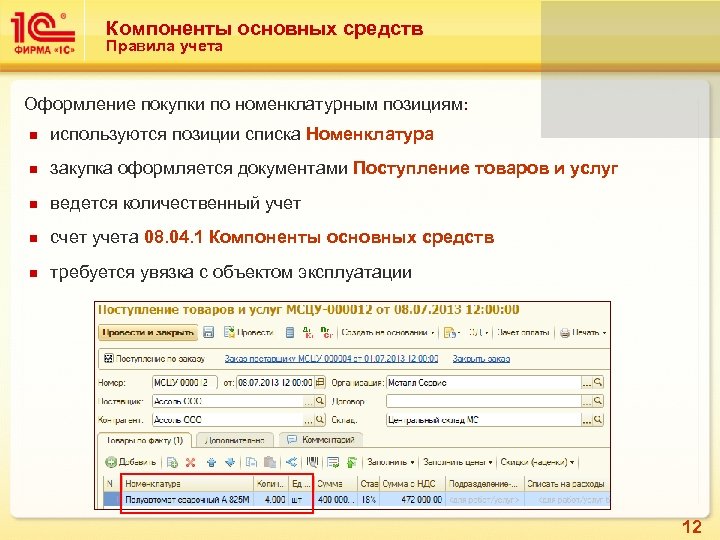Click the Провести post document button
Screen dimensions: 720x540
click(x=249, y=332)
